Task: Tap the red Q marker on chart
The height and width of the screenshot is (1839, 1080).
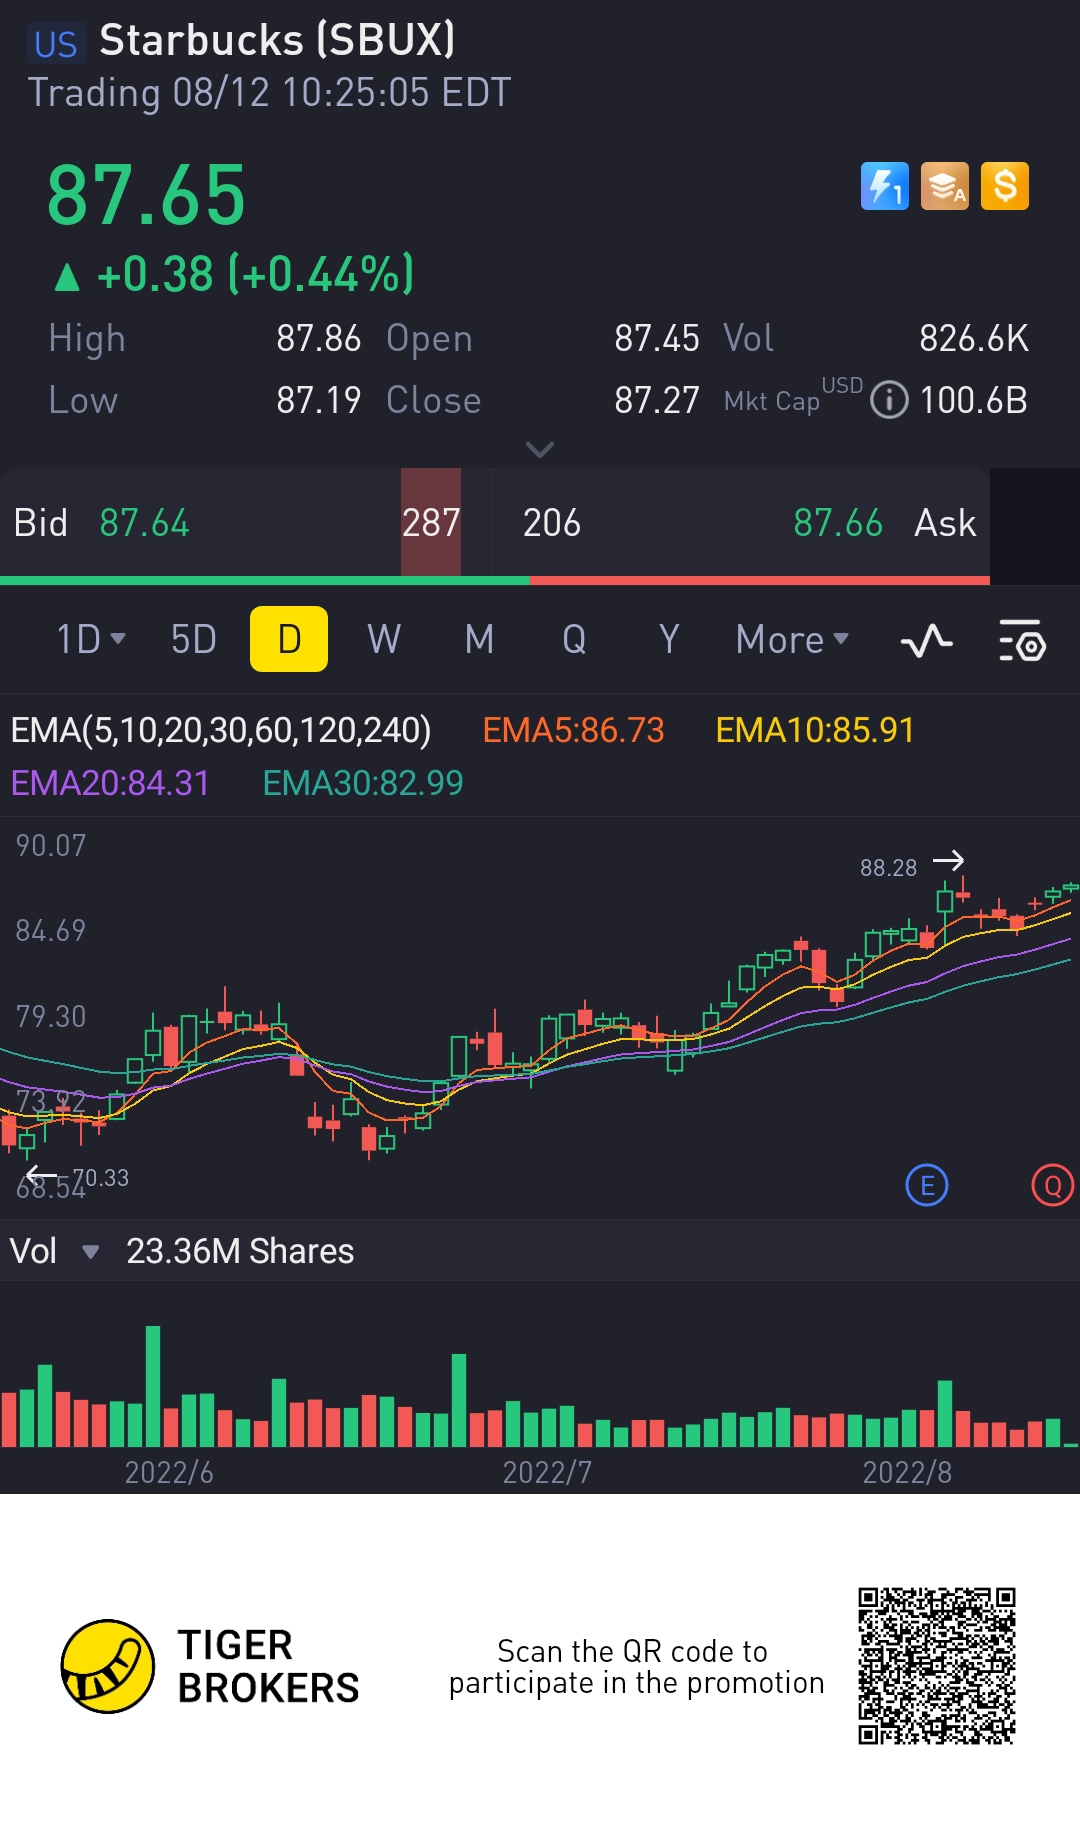Action: [x=1053, y=1186]
